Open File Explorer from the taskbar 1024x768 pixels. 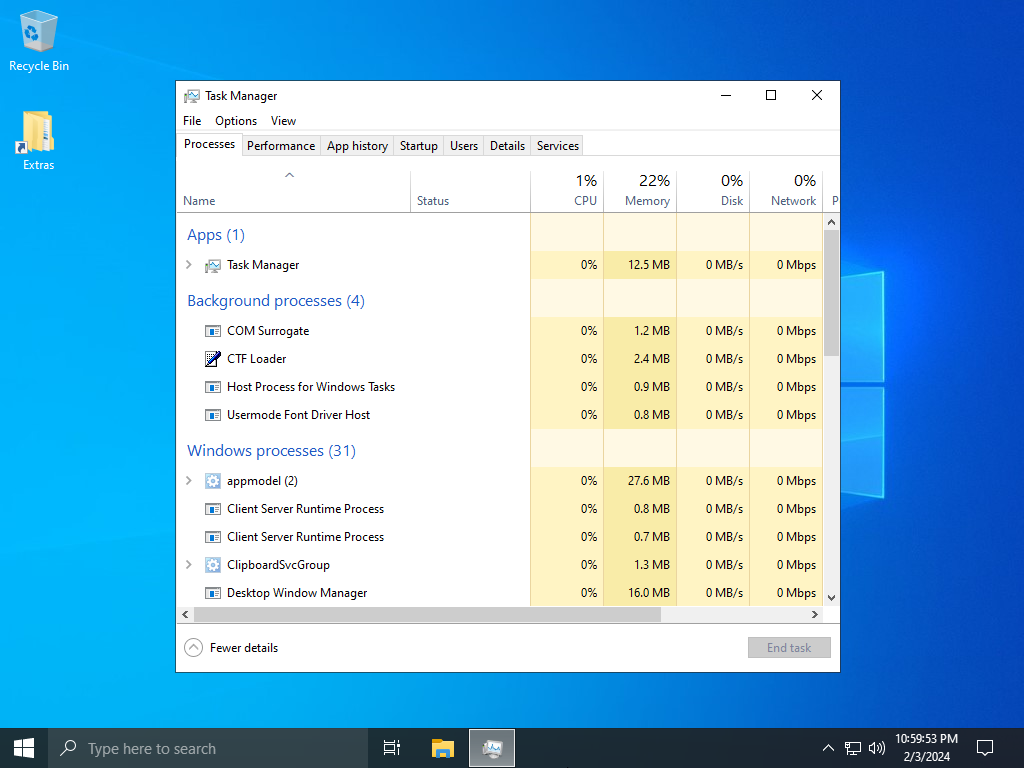[442, 748]
